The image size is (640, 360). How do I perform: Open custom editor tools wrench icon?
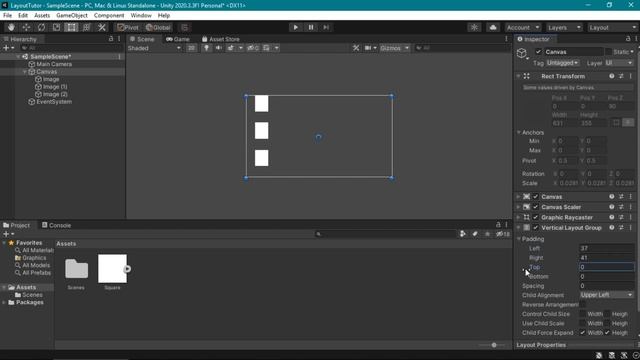click(x=102, y=27)
